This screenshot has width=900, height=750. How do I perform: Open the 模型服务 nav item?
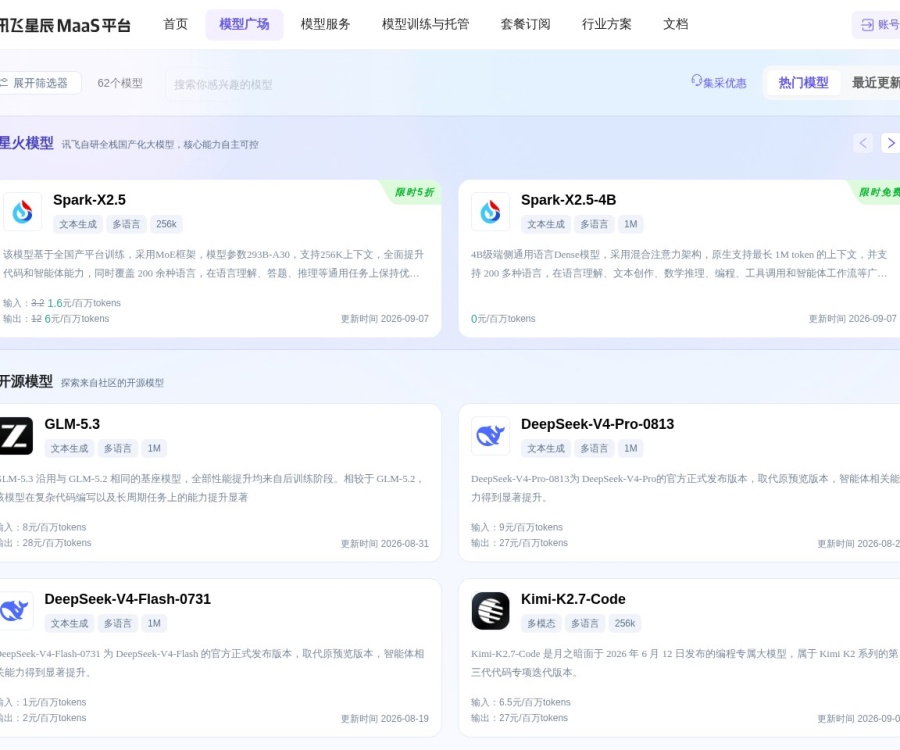pos(325,24)
